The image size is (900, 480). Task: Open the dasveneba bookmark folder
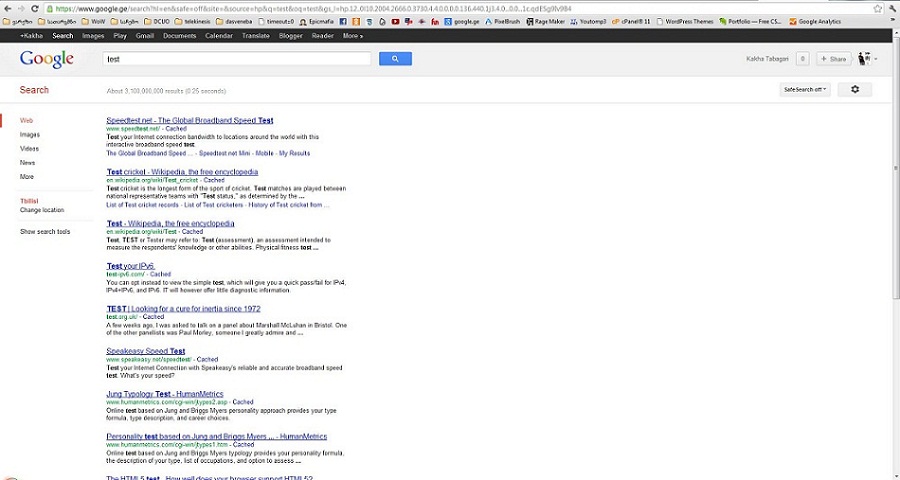[x=234, y=22]
